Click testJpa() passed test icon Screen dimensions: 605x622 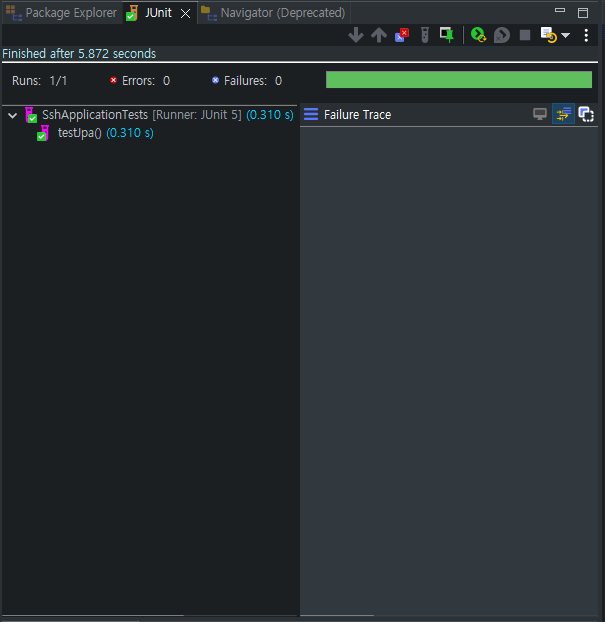pos(43,133)
